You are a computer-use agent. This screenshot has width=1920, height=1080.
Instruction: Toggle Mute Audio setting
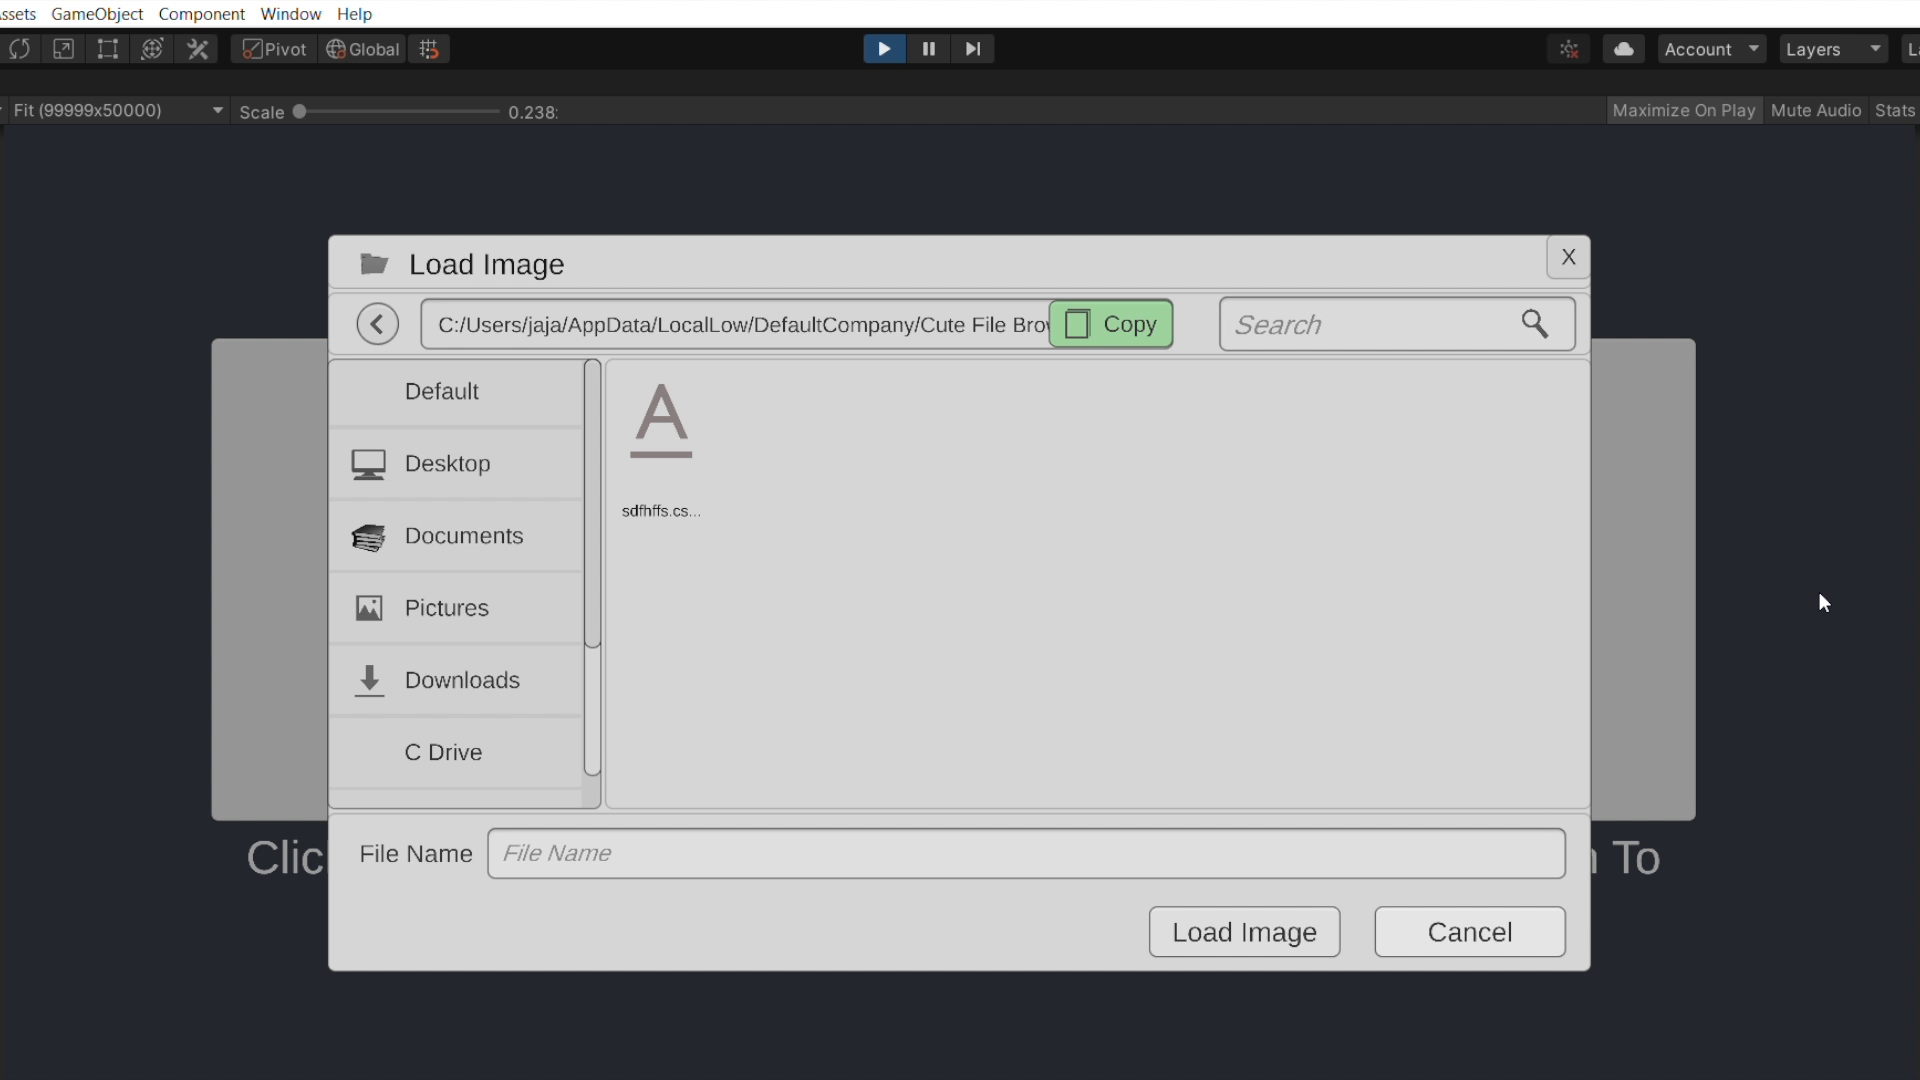pyautogui.click(x=1817, y=109)
